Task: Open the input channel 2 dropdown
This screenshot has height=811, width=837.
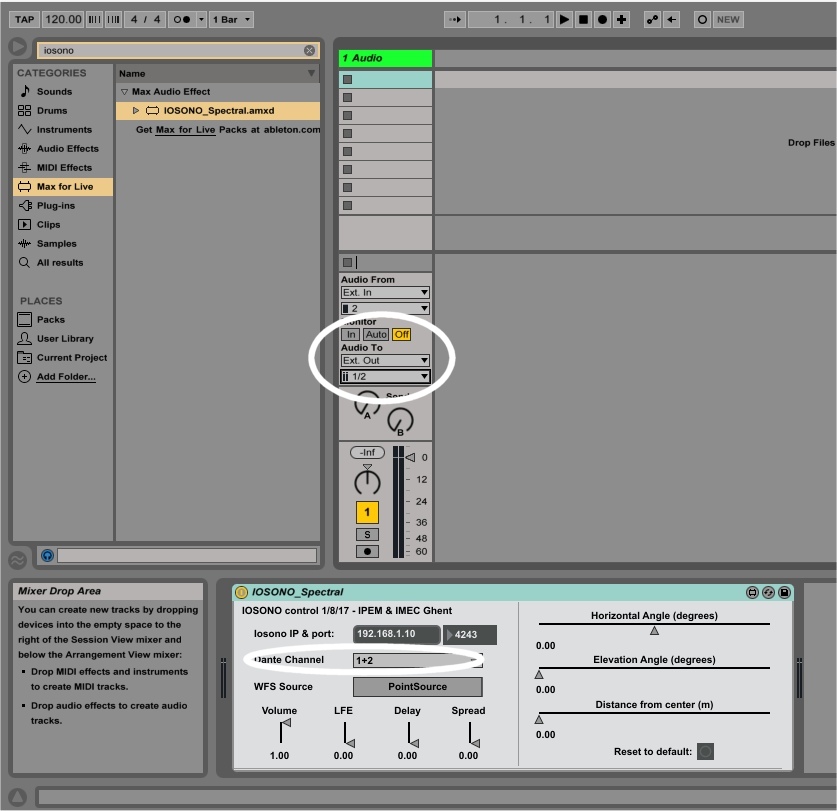Action: click(x=385, y=309)
